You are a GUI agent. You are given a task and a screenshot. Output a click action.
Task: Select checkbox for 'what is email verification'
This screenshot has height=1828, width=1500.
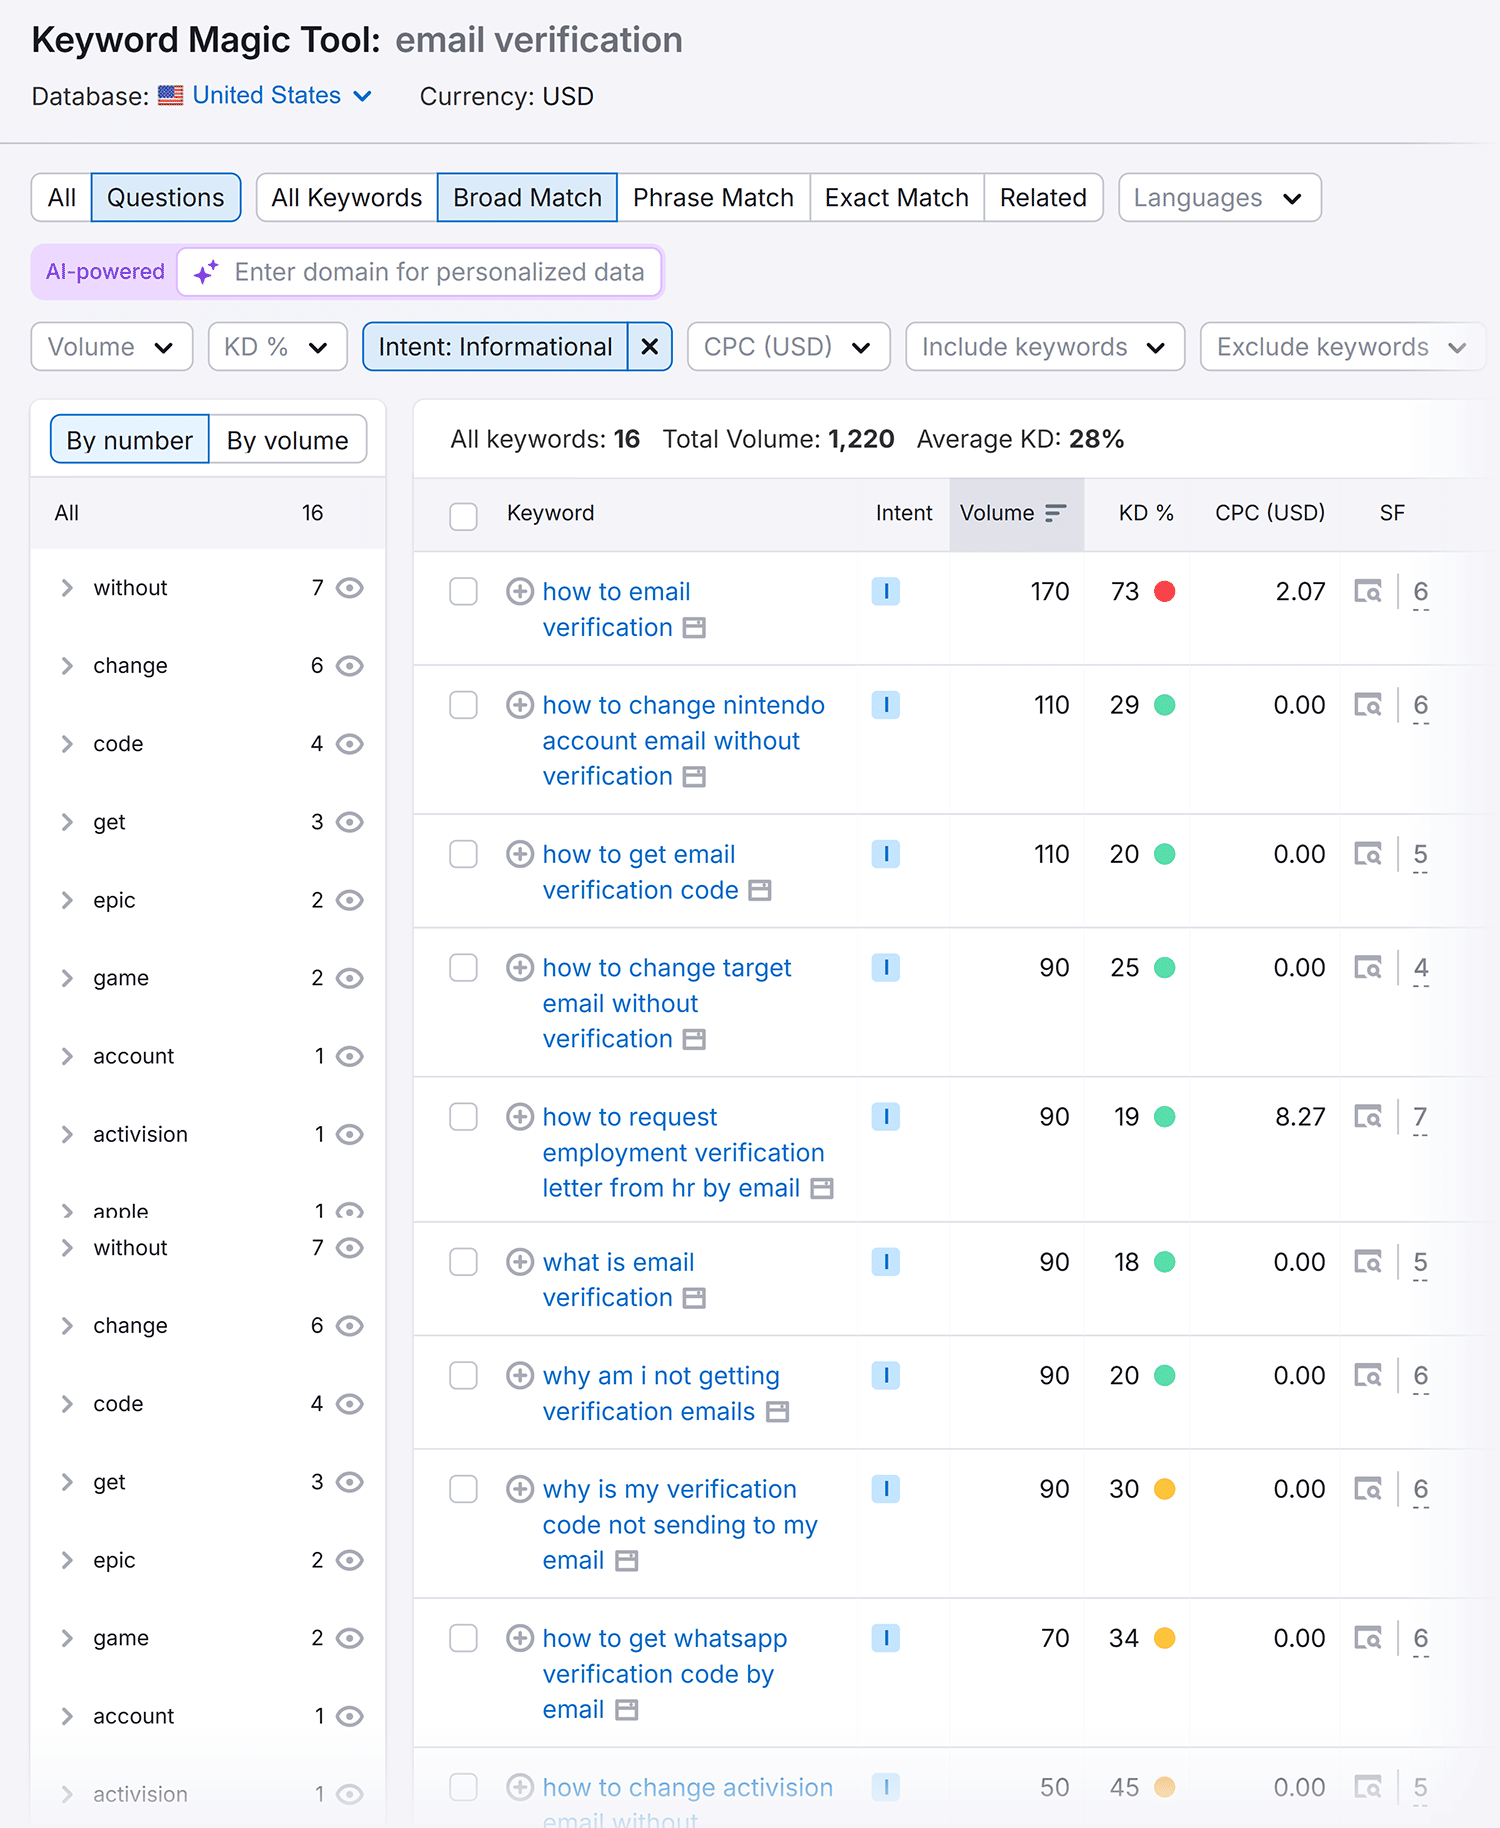(x=463, y=1262)
